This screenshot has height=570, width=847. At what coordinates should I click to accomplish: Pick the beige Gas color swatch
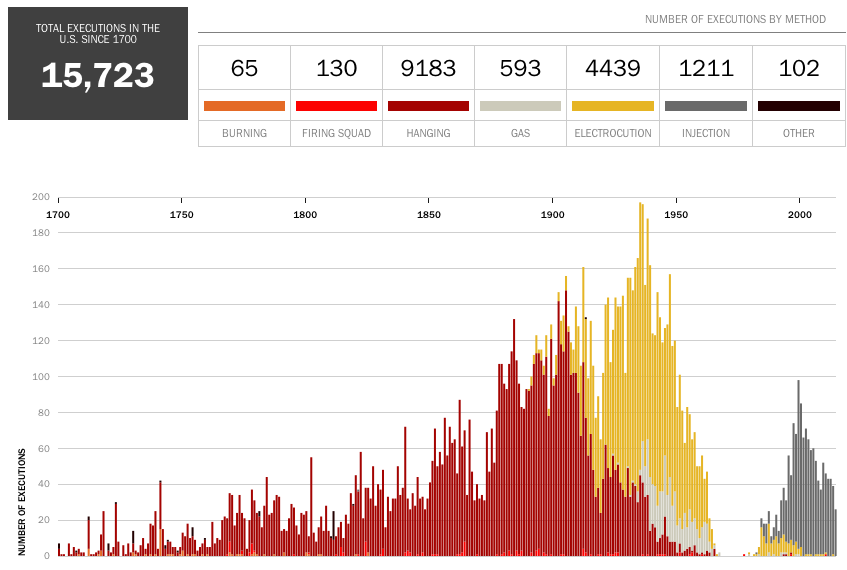(x=520, y=106)
